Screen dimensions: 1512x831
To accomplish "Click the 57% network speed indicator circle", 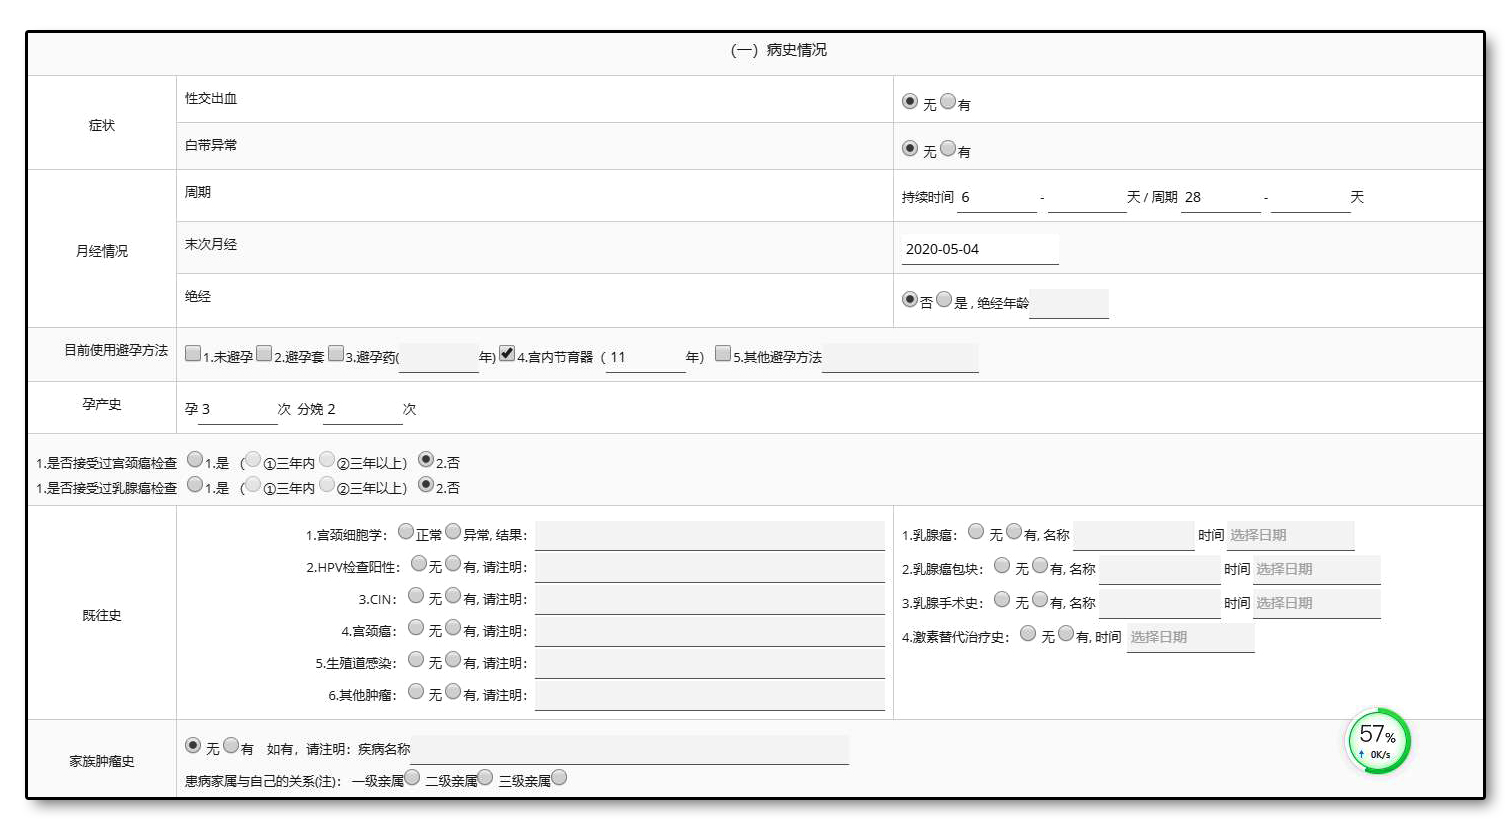I will (1378, 741).
